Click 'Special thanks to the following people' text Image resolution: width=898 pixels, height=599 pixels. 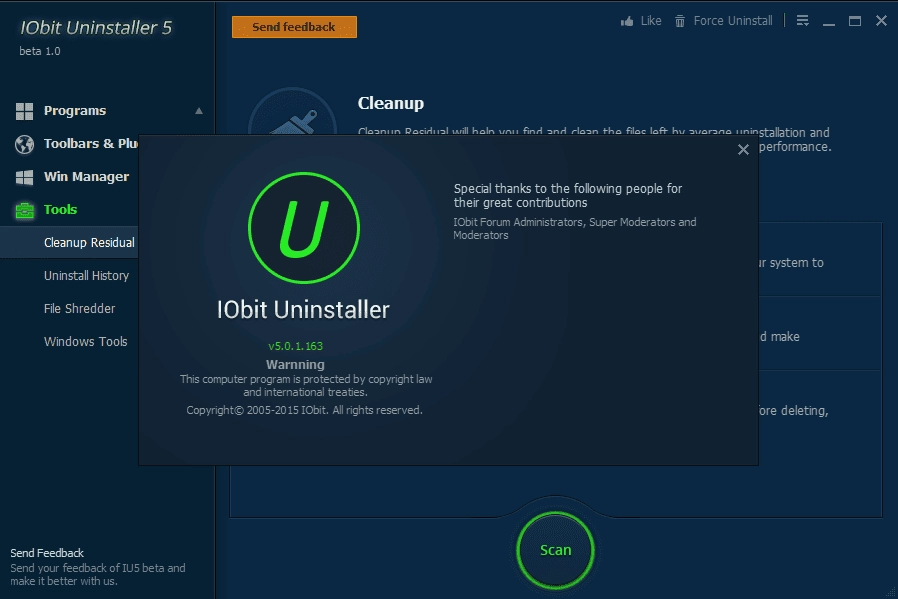[568, 195]
